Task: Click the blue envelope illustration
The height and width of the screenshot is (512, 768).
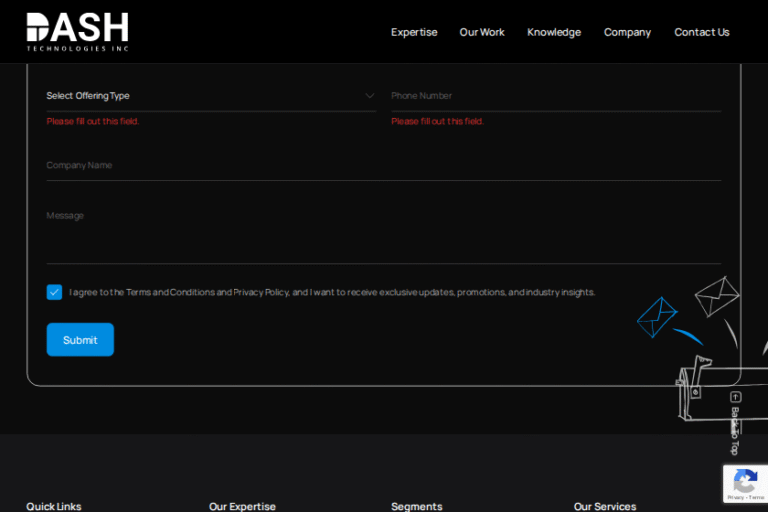Action: 657,316
